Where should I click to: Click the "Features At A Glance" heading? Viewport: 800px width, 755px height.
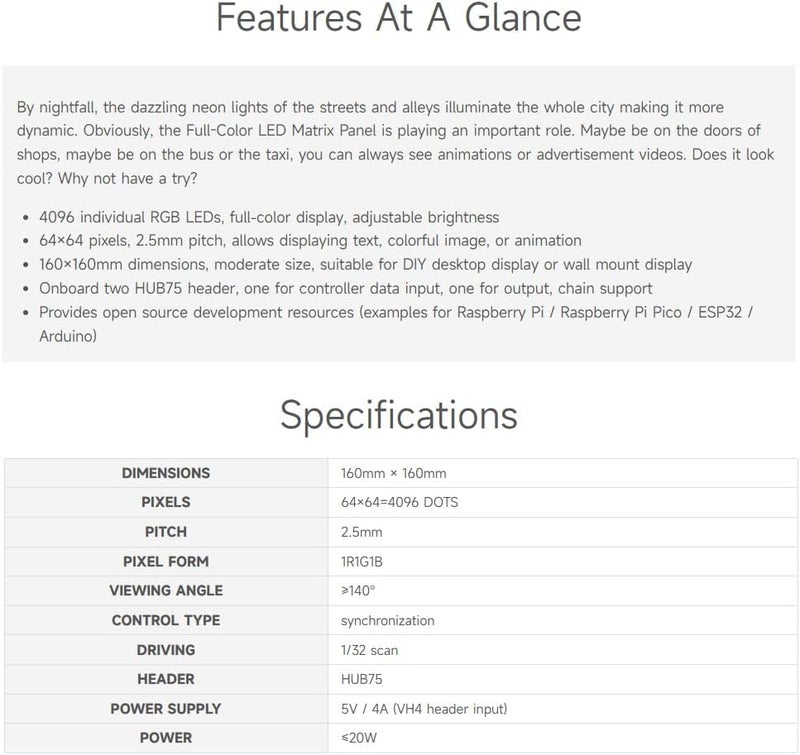[398, 19]
